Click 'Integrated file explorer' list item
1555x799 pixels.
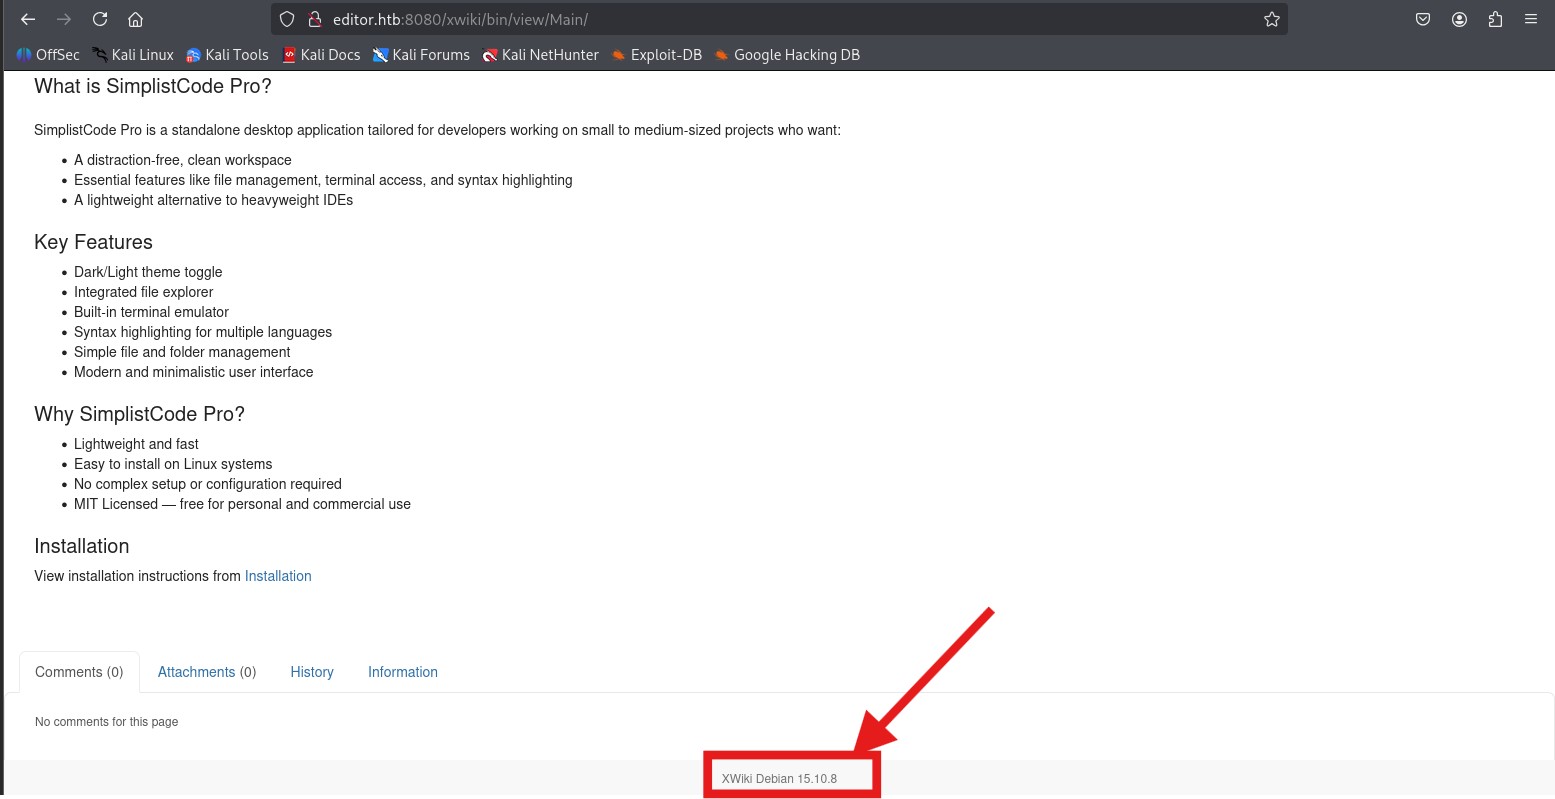pos(144,292)
